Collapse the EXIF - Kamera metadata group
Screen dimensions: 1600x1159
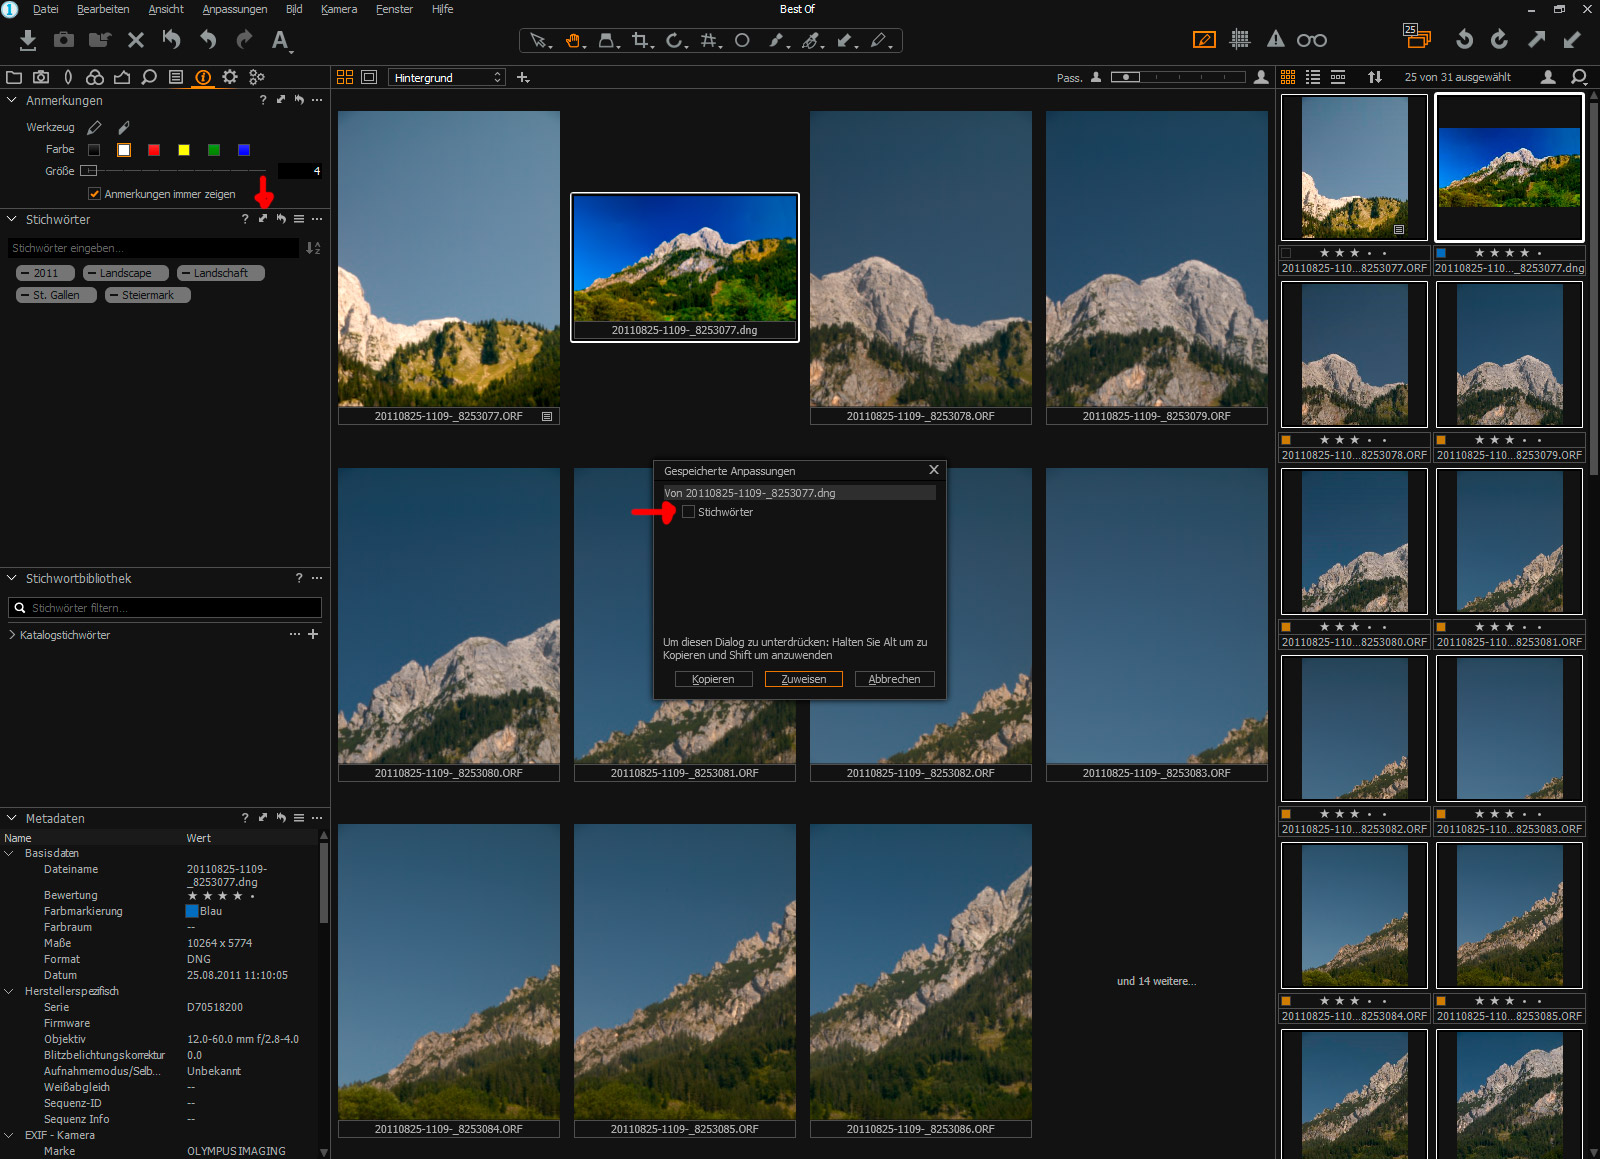(x=10, y=1135)
